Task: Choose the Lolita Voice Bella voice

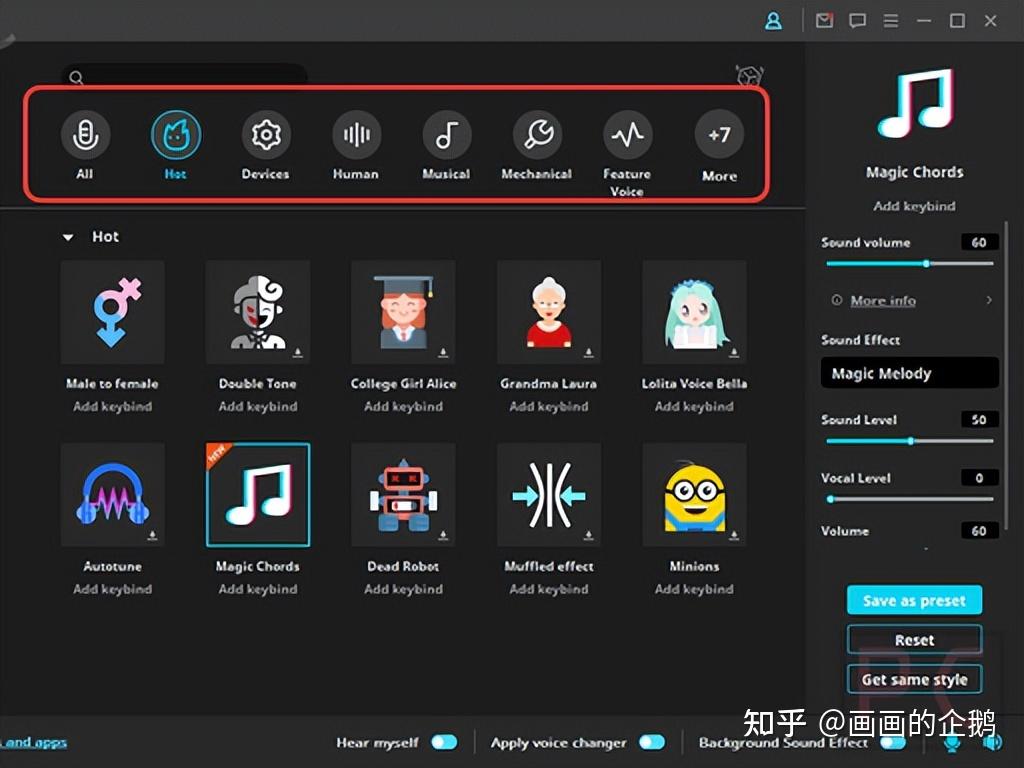Action: [x=694, y=312]
